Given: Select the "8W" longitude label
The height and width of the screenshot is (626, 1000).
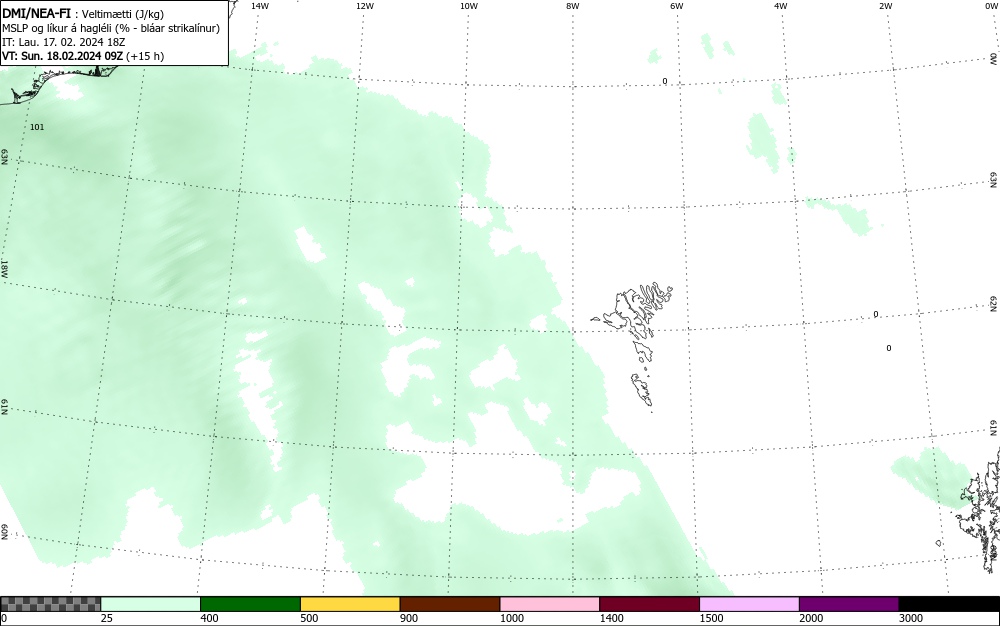Looking at the screenshot, I should click(573, 6).
